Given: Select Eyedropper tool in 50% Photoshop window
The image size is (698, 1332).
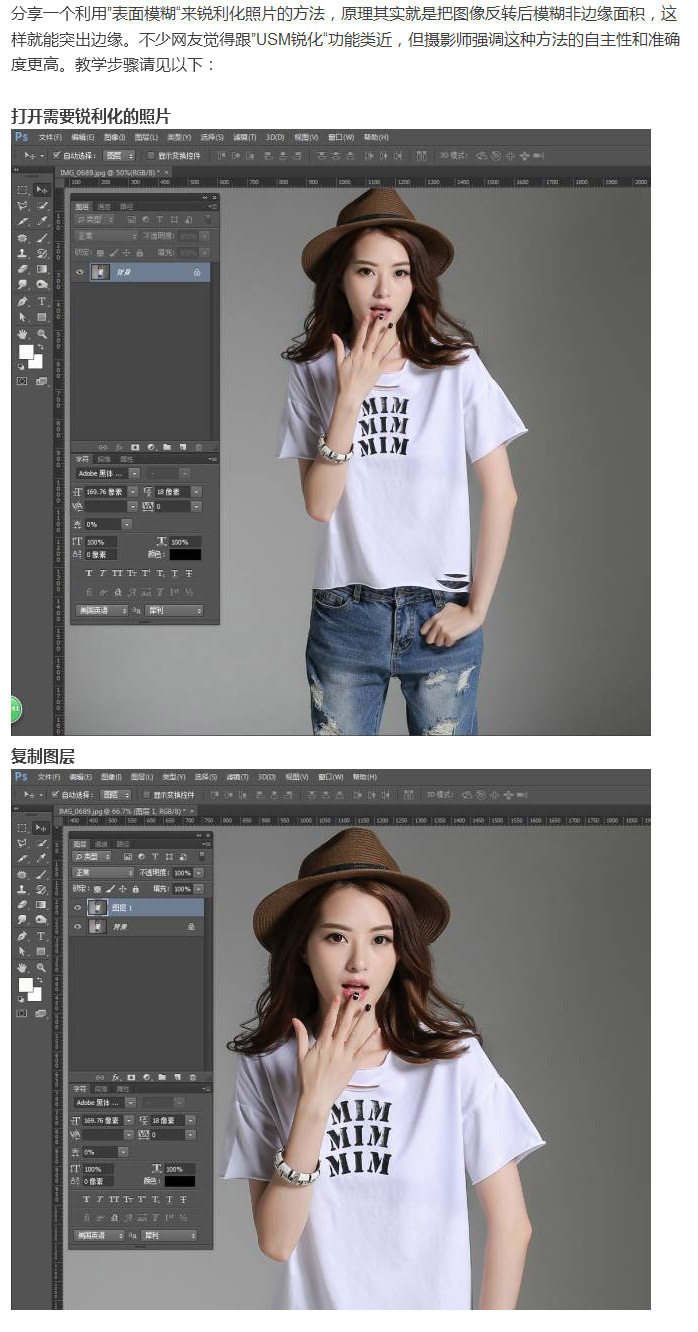Looking at the screenshot, I should tap(41, 221).
